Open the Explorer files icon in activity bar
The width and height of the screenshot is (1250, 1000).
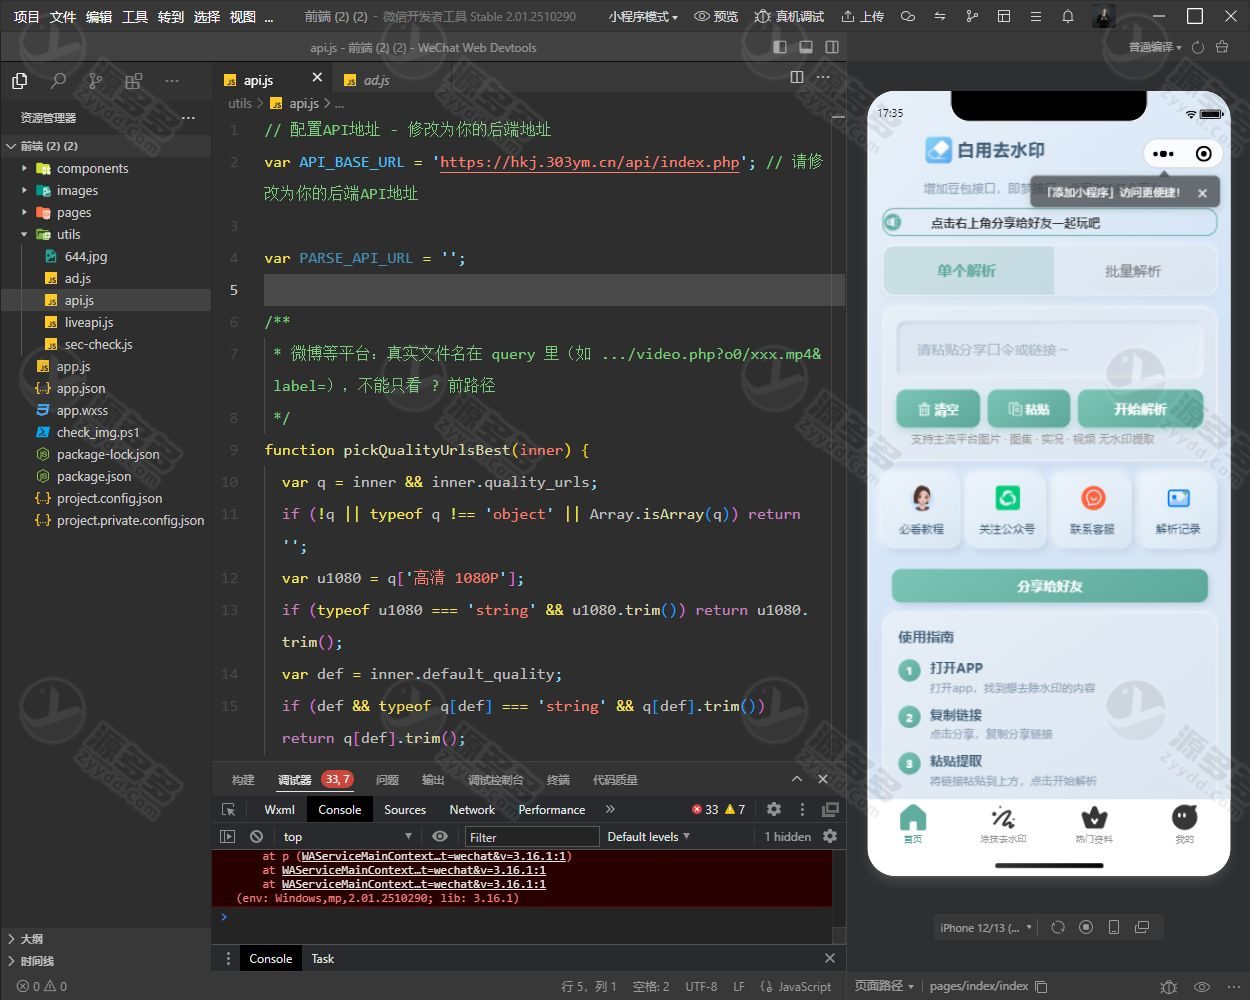[19, 81]
